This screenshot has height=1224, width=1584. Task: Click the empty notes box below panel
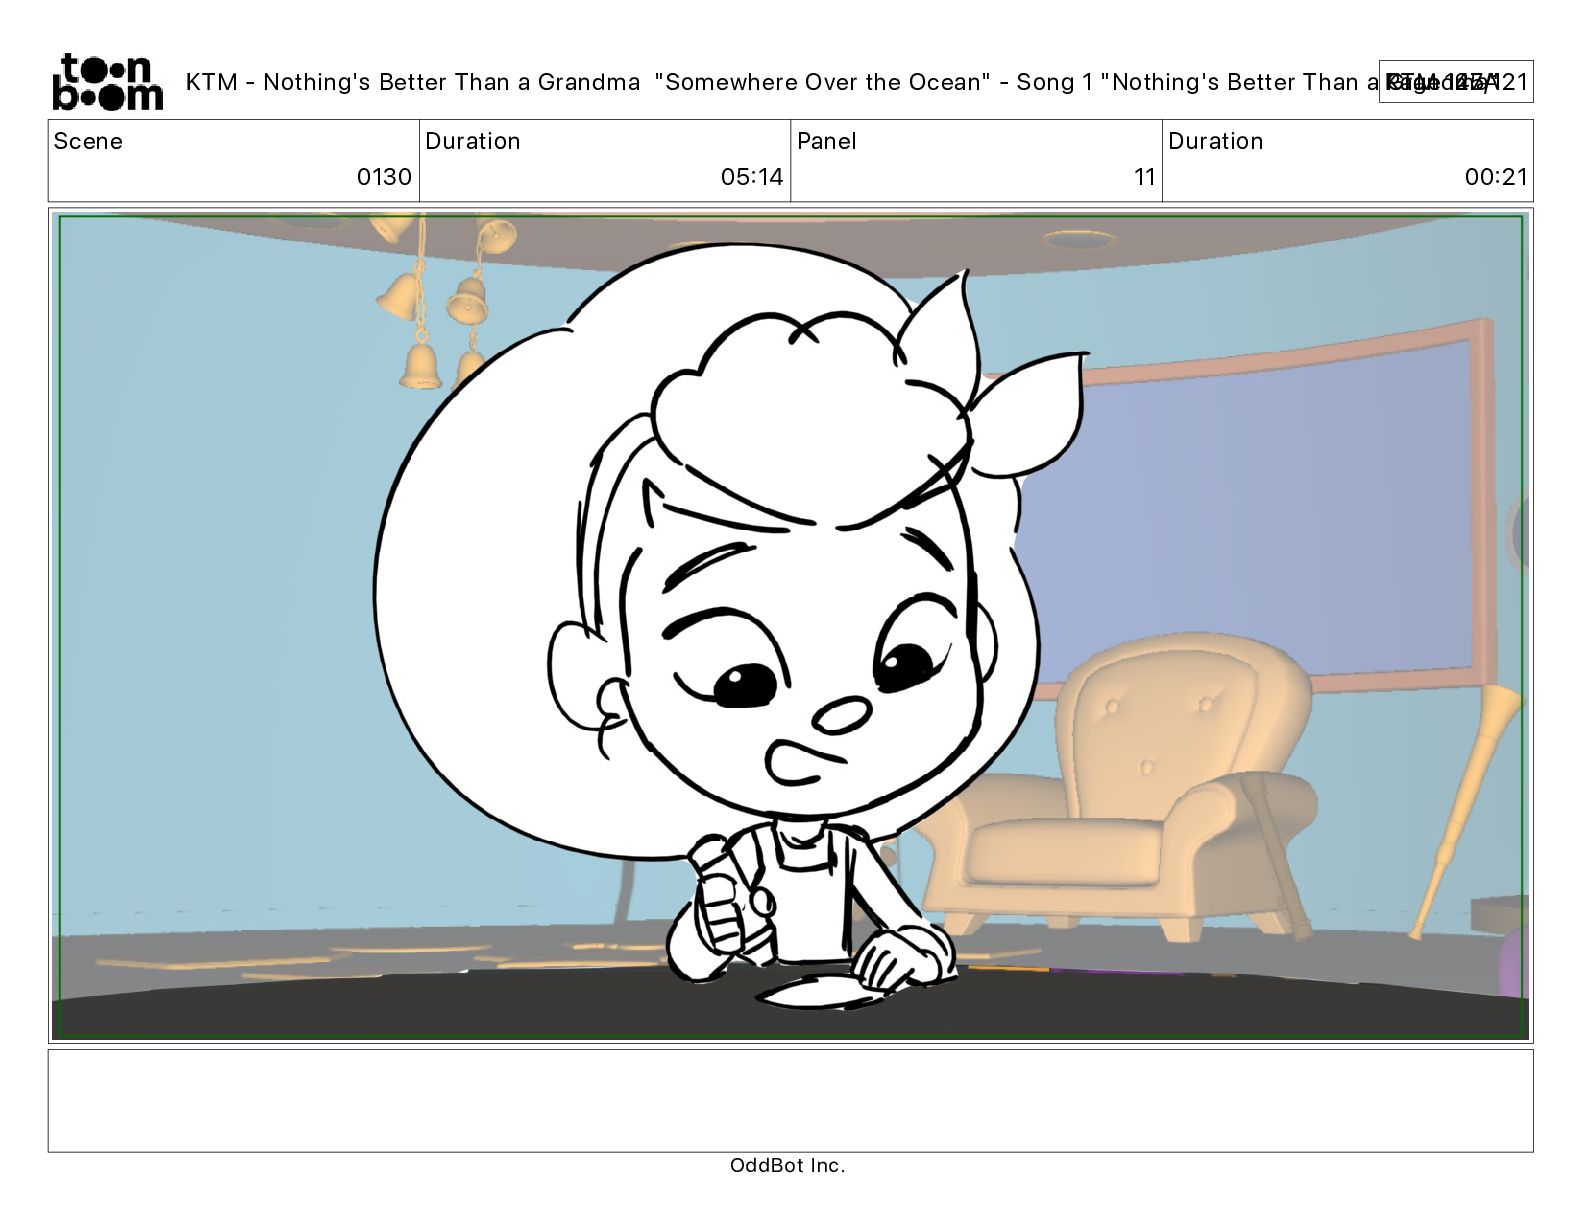pyautogui.click(x=790, y=1100)
